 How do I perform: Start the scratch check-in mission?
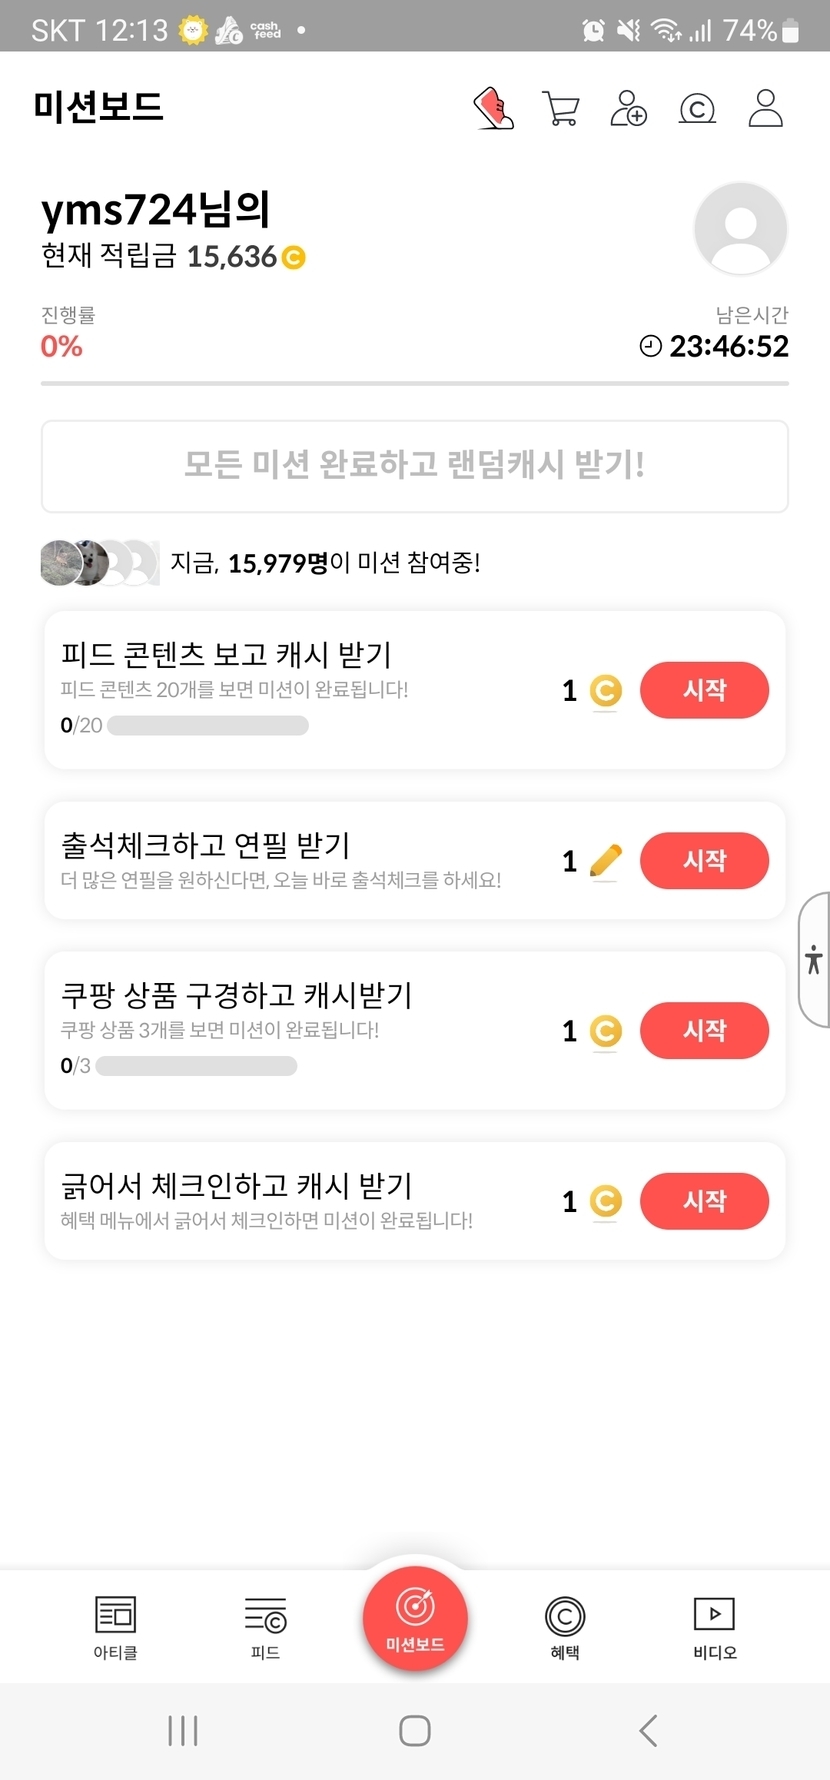click(704, 1200)
